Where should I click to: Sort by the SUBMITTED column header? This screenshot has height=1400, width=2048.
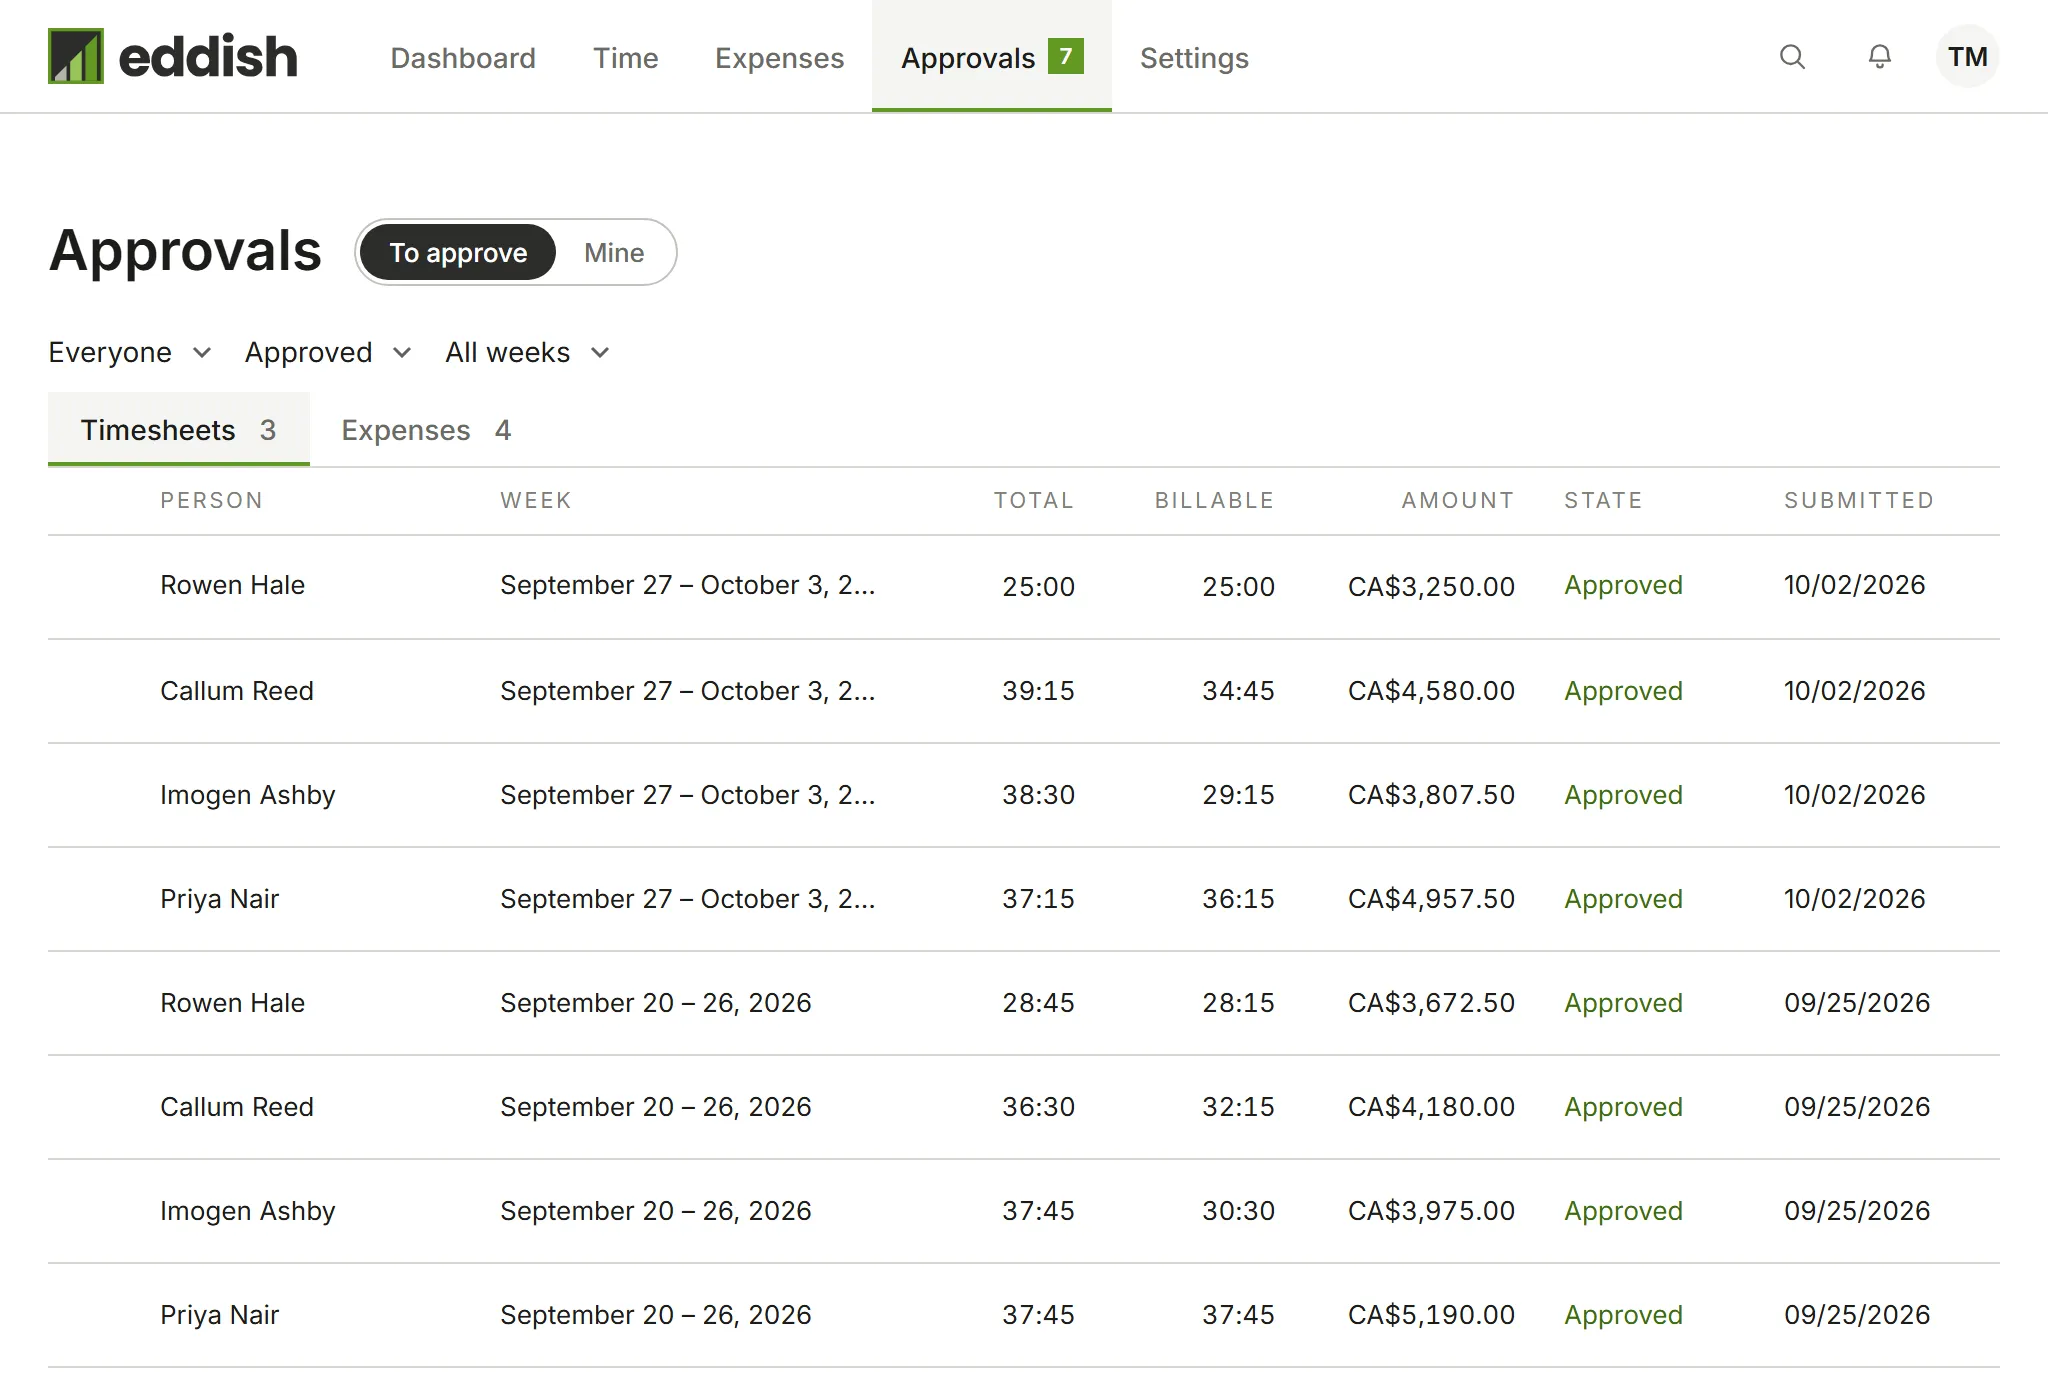coord(1859,500)
